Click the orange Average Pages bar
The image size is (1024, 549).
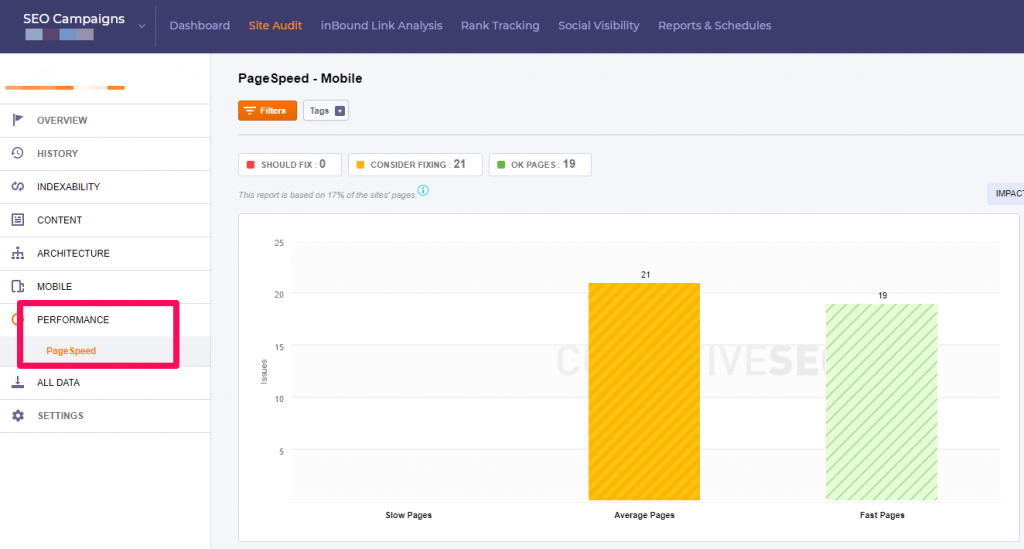644,392
